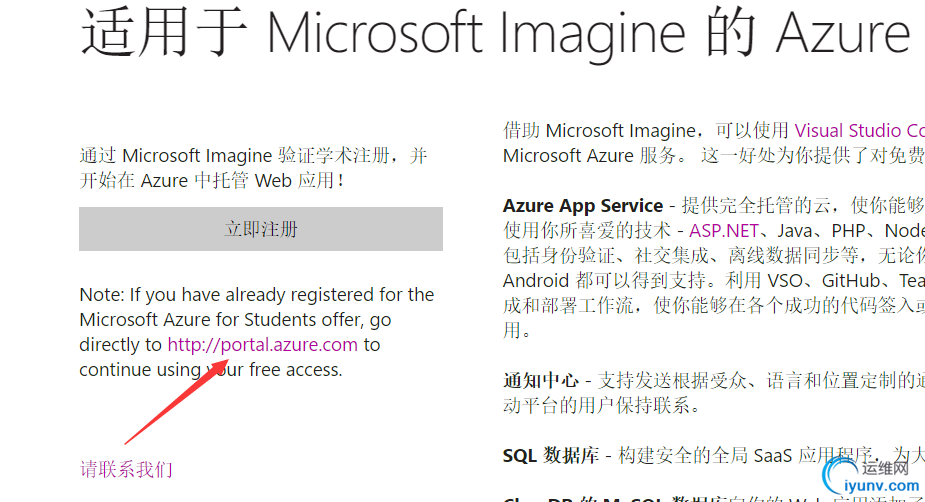The image size is (925, 502).
Task: Select the 通知中心 heading
Action: pos(540,380)
